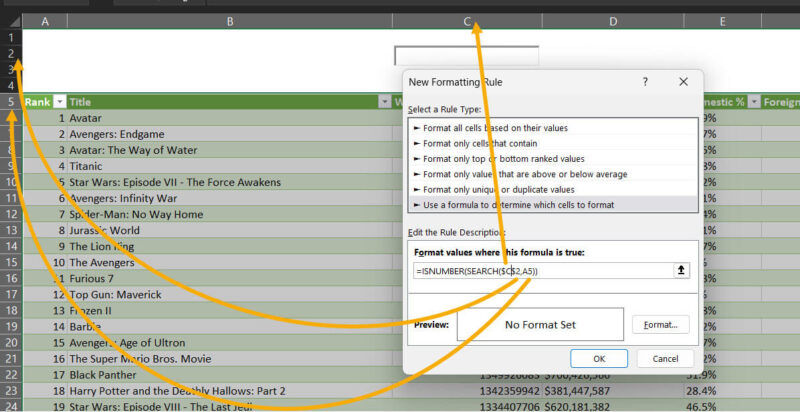Click 'Star Wars: Episode VIII - The Last Jedi'

[230, 407]
